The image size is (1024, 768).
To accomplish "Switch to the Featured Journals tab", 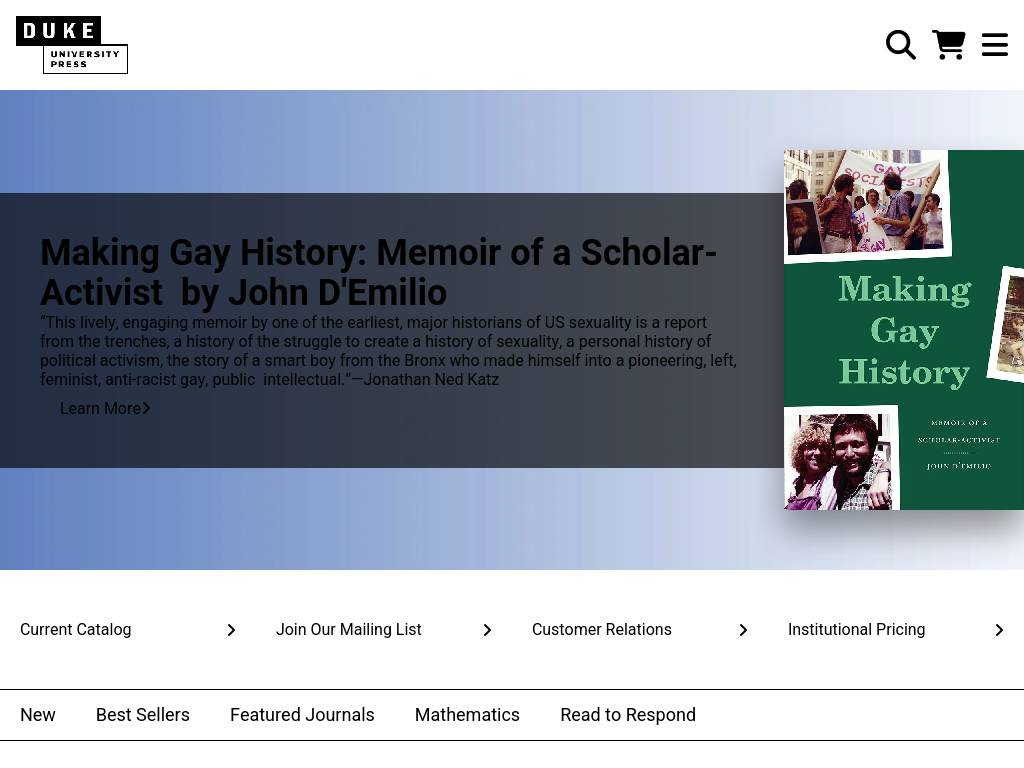I will (x=302, y=715).
